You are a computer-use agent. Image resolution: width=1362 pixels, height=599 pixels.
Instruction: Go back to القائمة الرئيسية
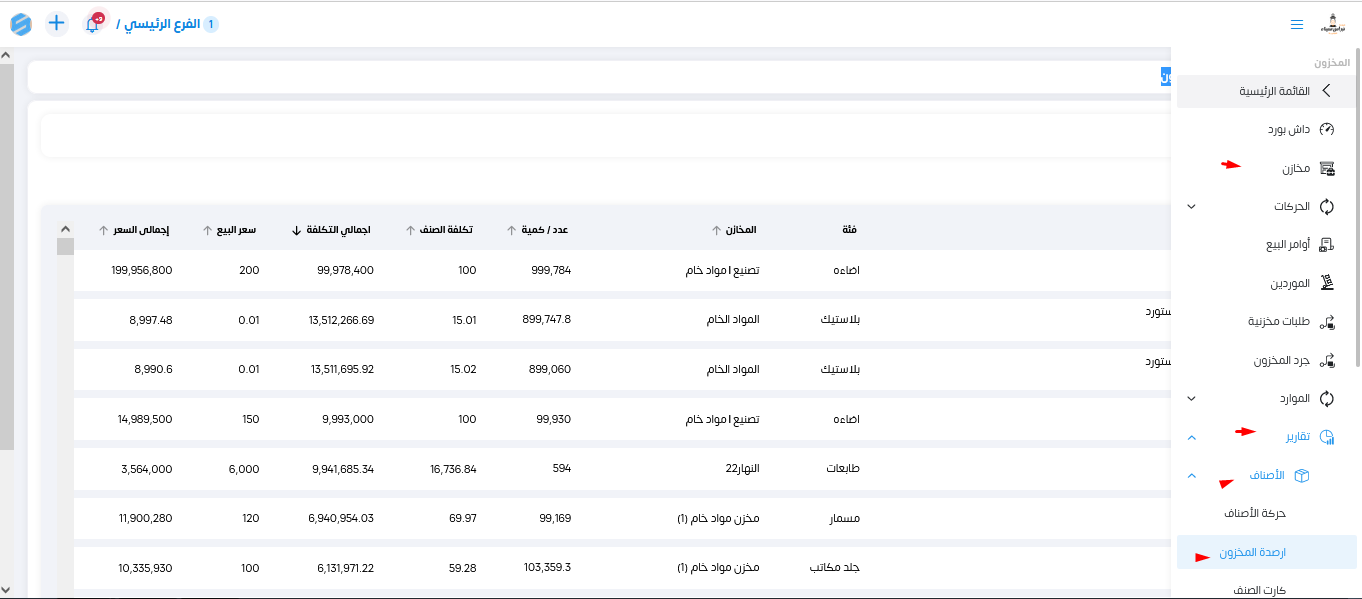(1267, 91)
